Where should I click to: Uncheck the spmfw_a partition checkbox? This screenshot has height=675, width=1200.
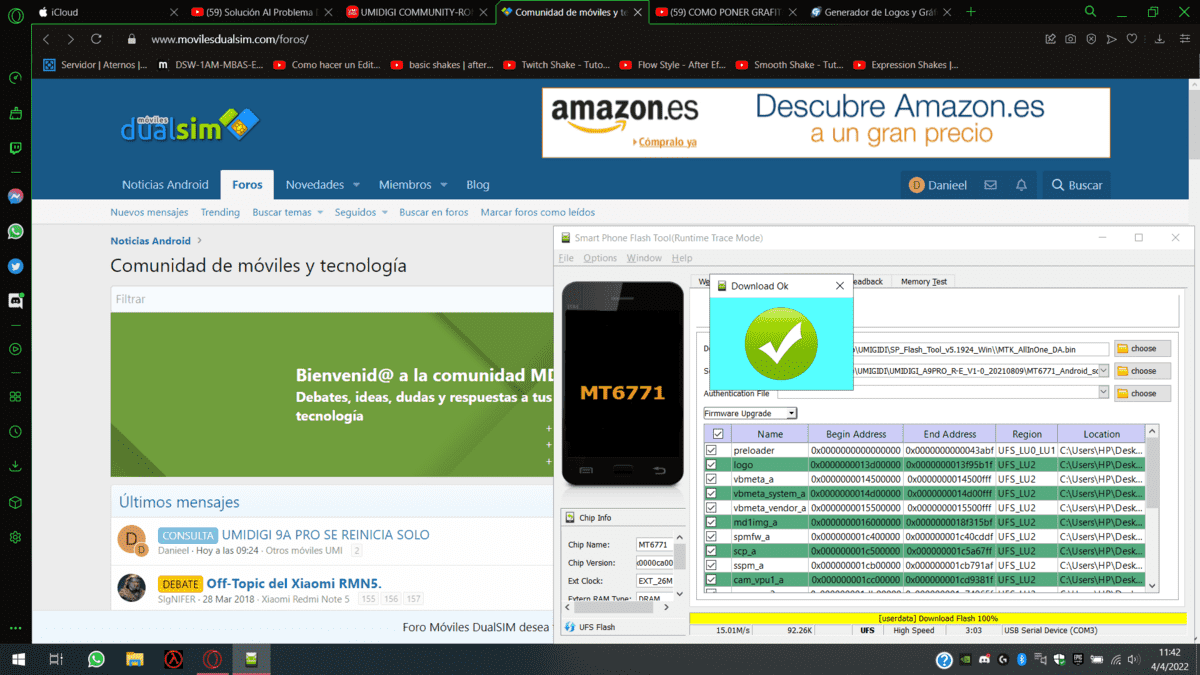tap(711, 536)
